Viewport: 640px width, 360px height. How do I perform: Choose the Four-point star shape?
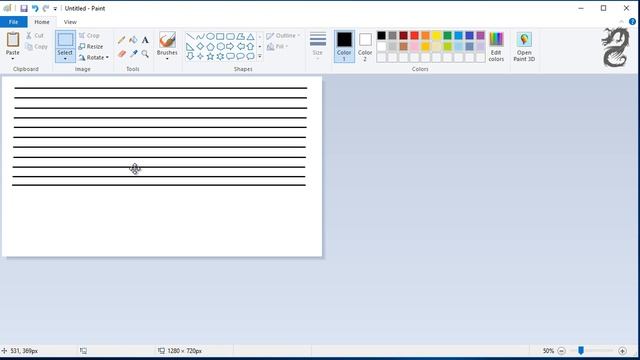click(200, 56)
